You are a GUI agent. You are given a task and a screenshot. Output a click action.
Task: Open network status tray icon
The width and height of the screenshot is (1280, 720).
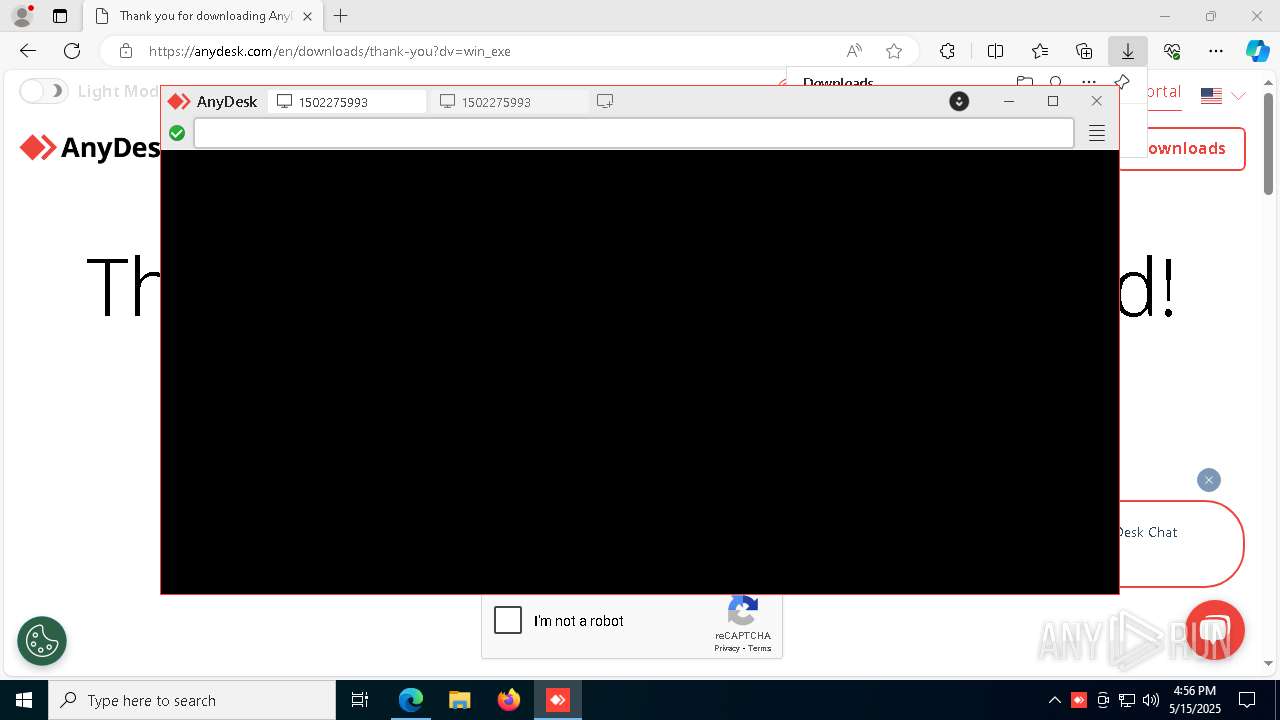pos(1127,700)
